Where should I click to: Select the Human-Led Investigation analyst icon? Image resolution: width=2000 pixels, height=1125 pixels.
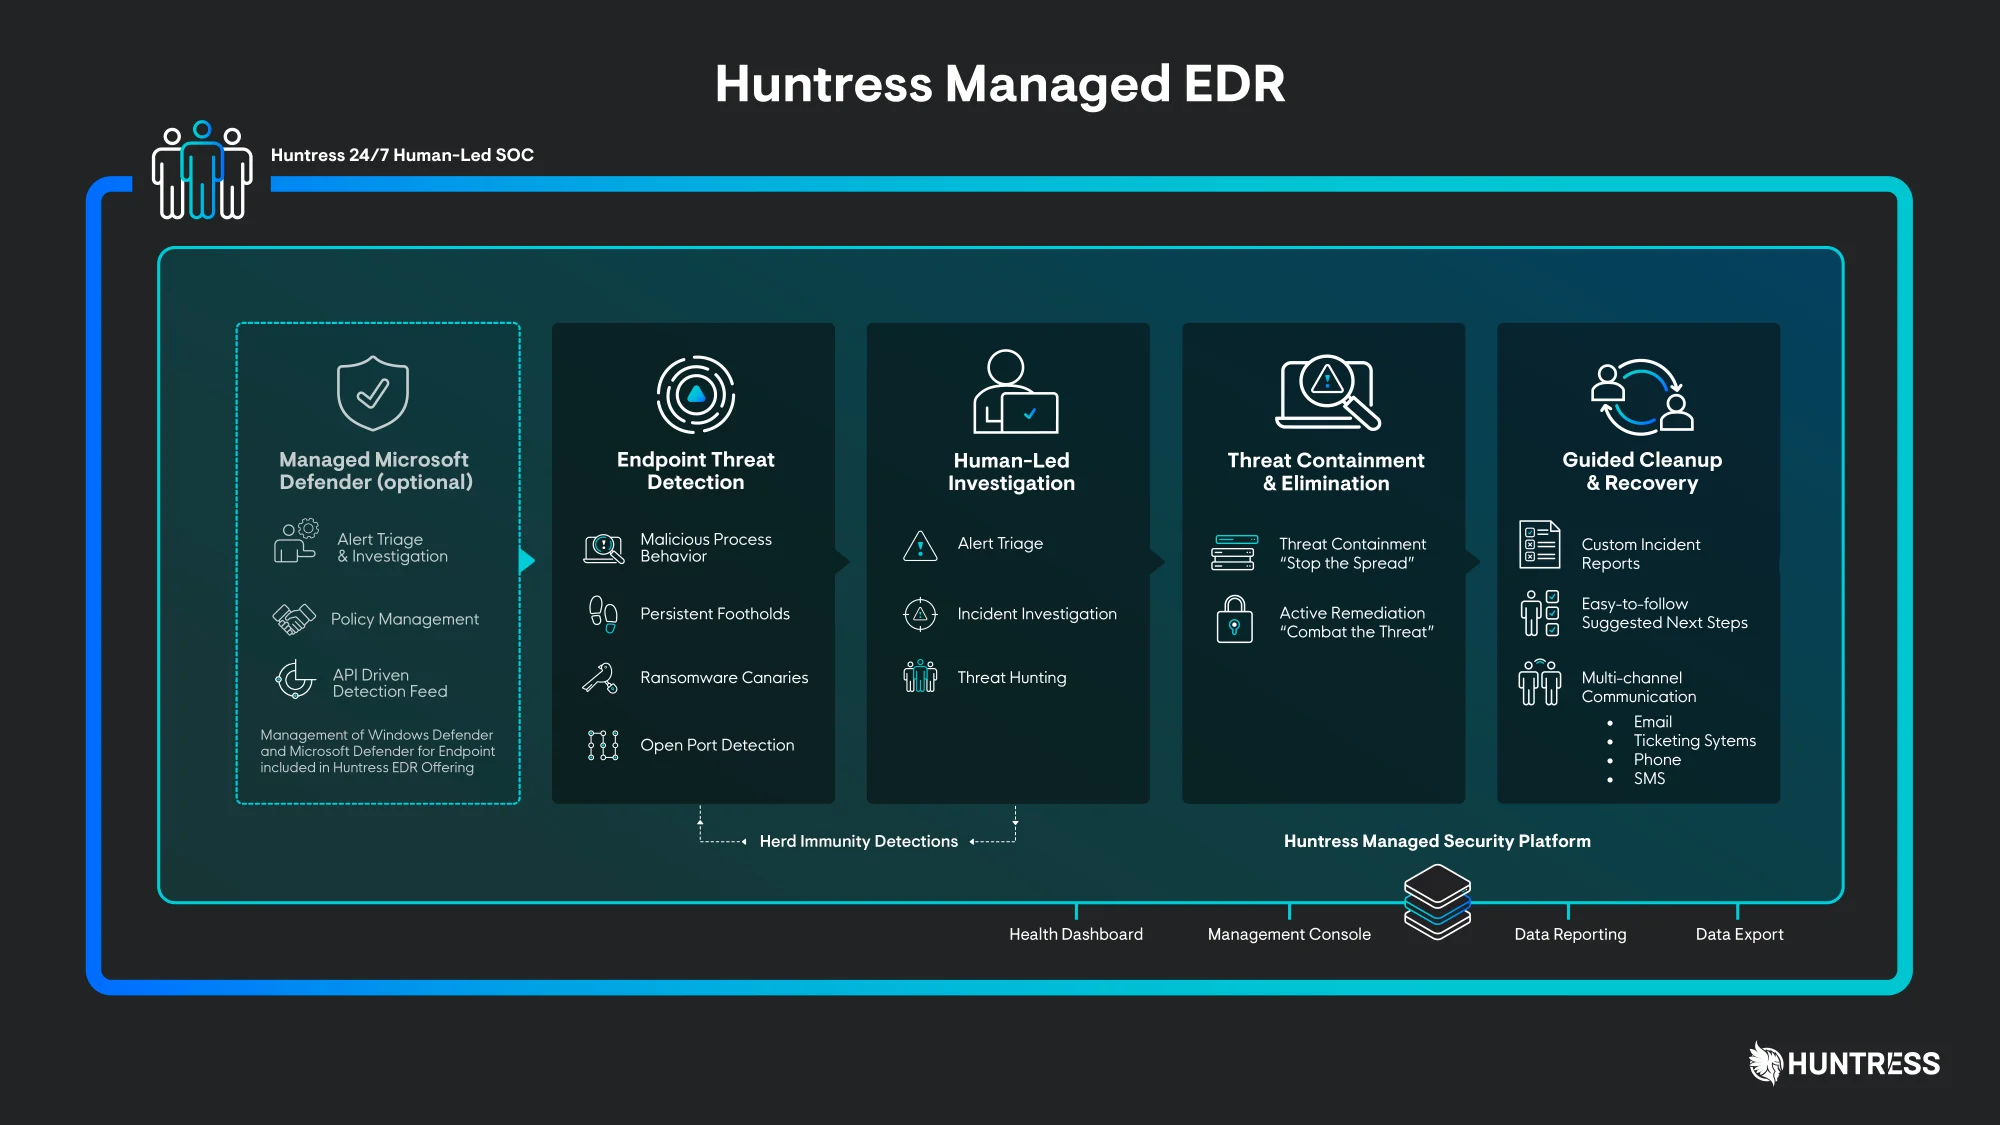(x=1012, y=394)
